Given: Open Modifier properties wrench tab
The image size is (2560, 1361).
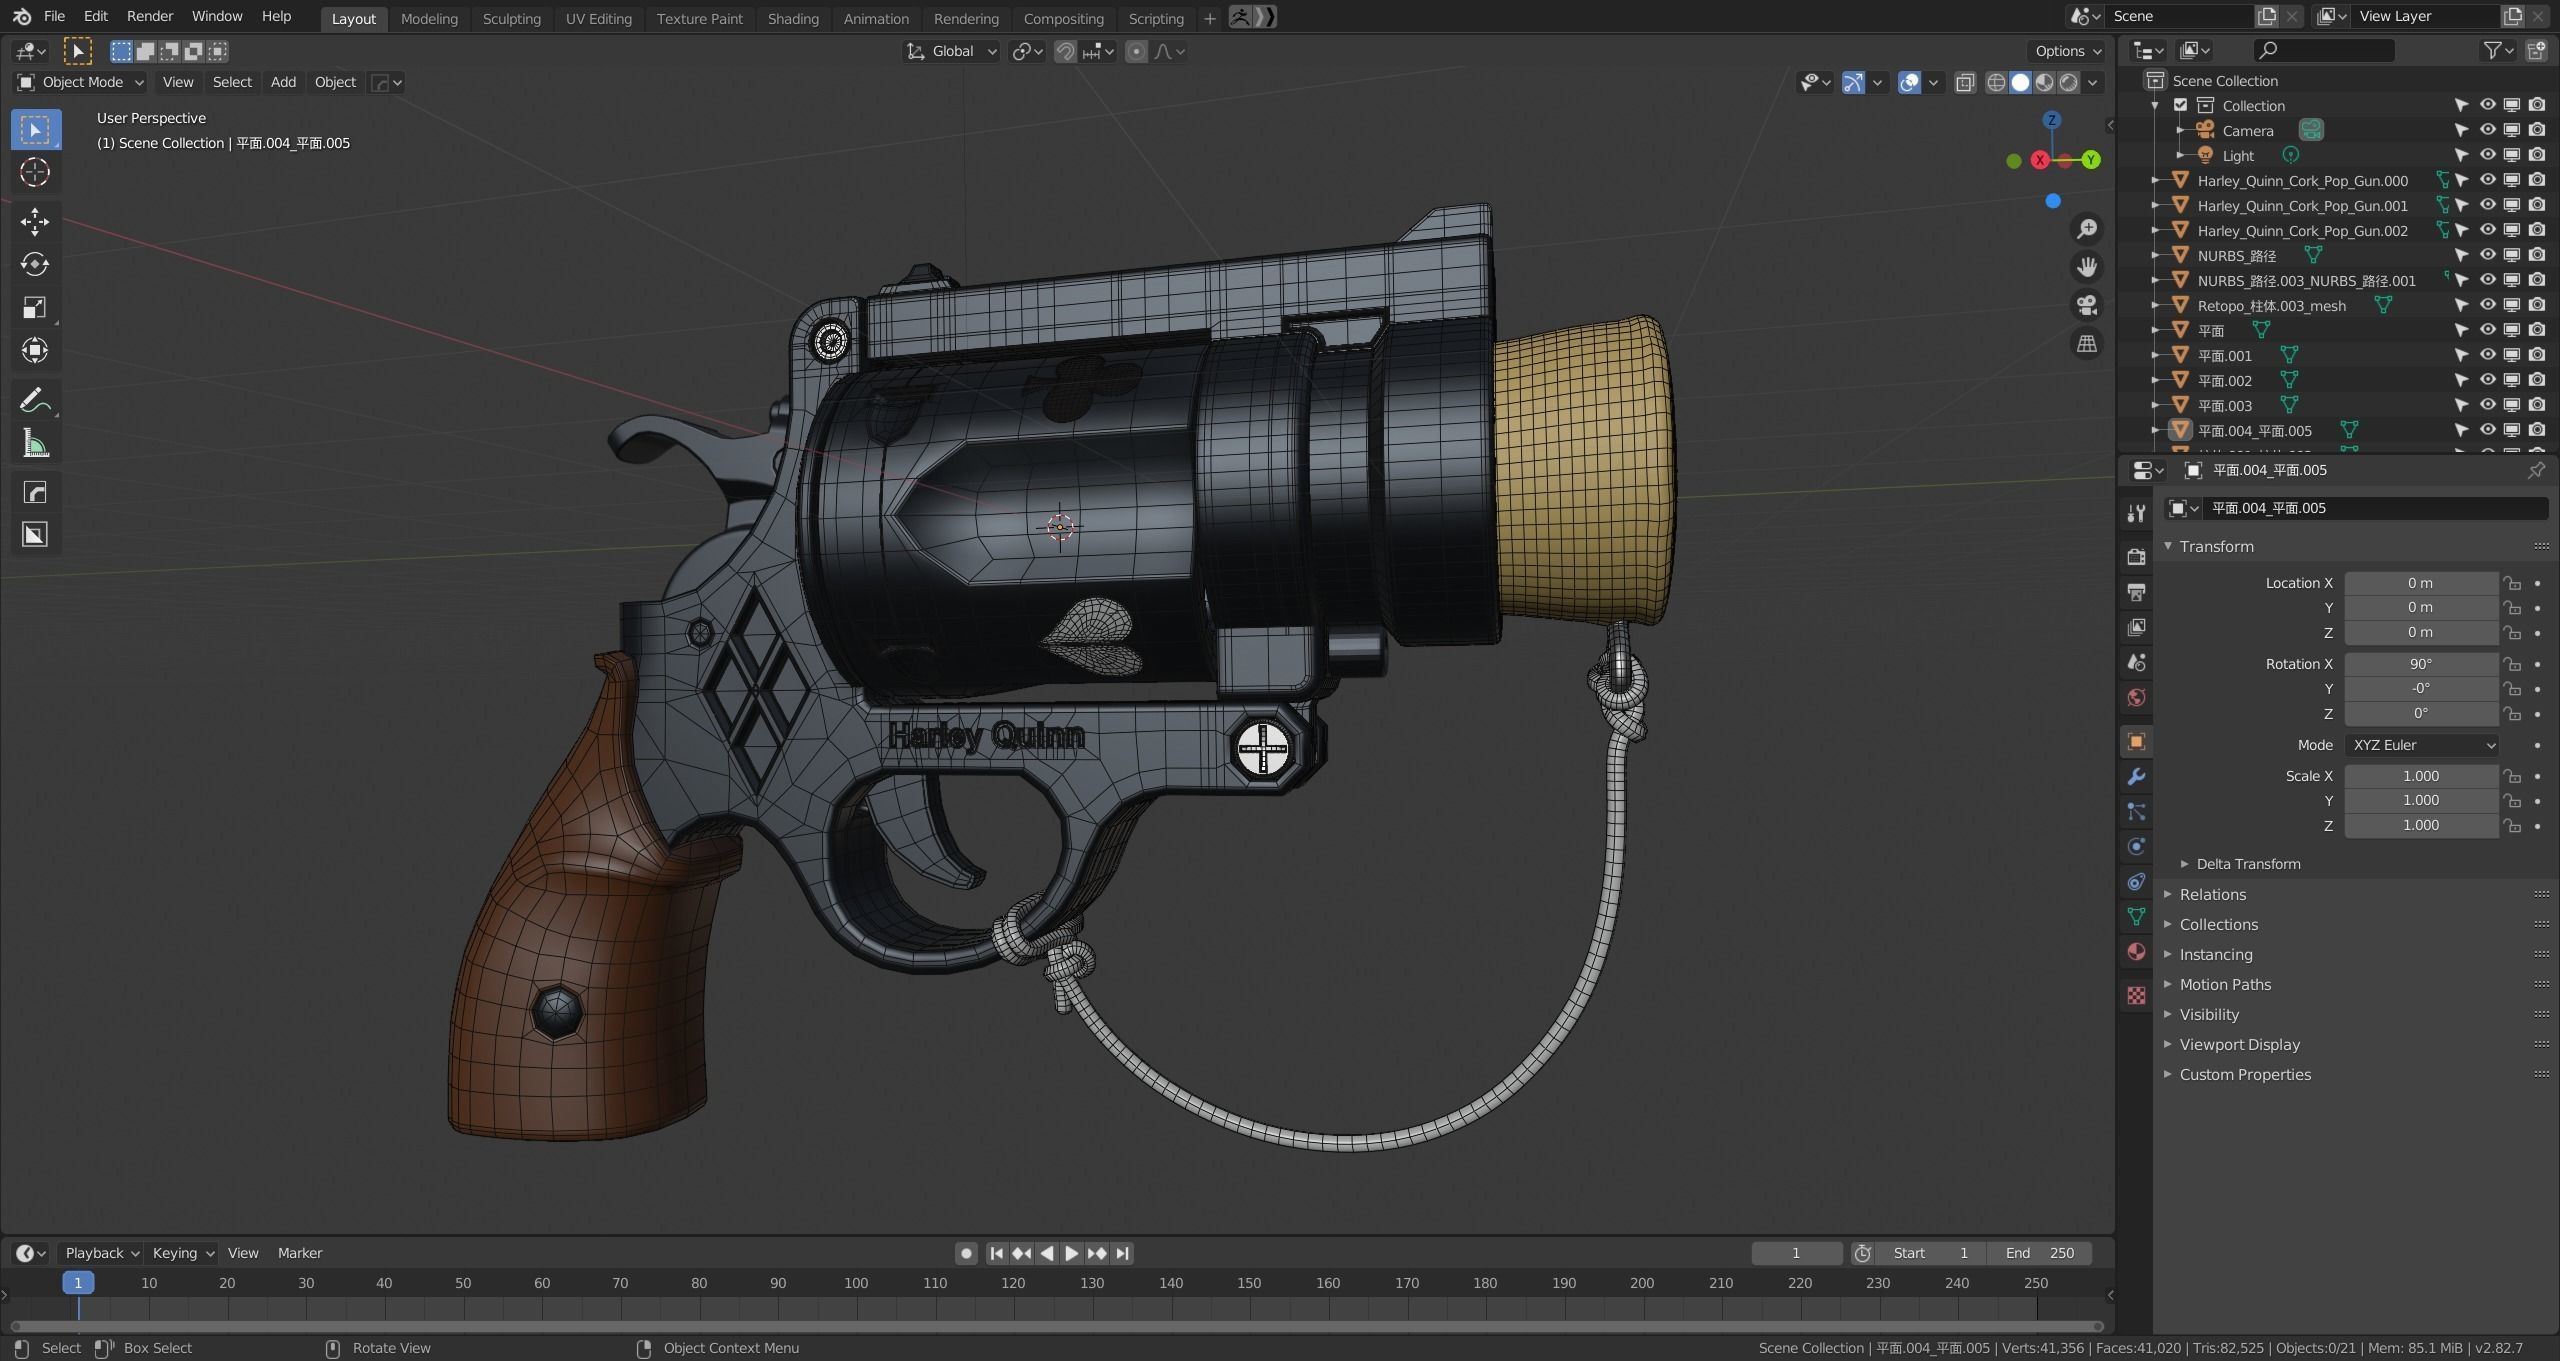Looking at the screenshot, I should pos(2136,777).
